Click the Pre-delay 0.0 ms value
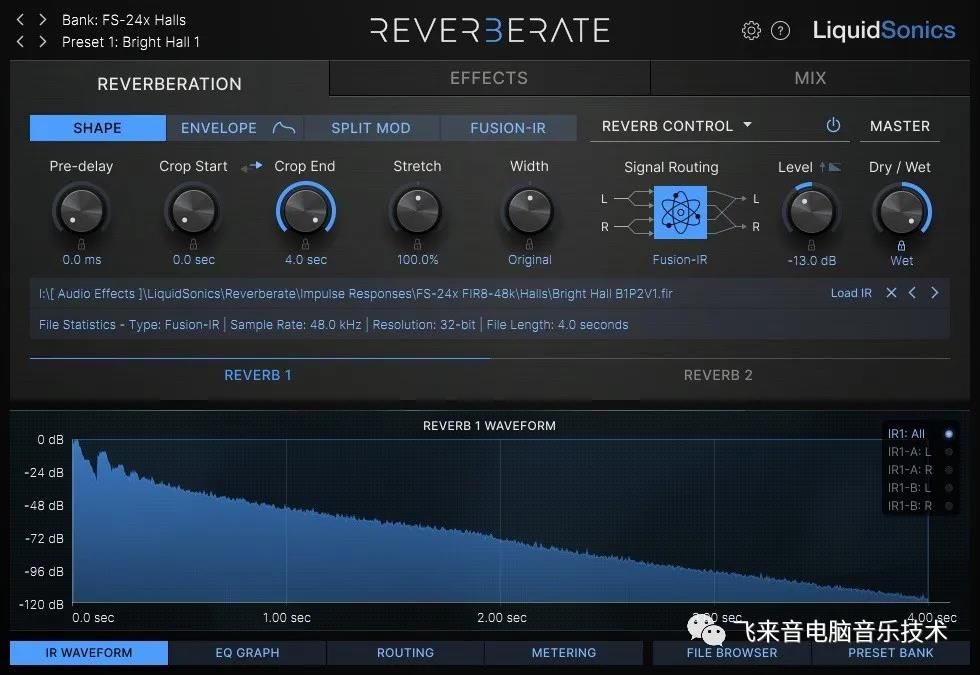 (82, 259)
